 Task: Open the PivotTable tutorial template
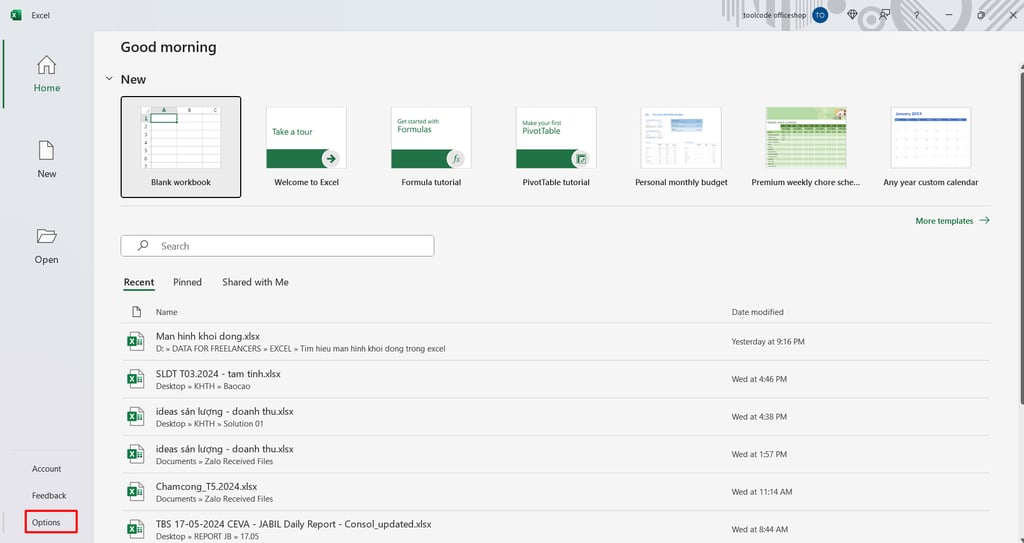click(556, 147)
